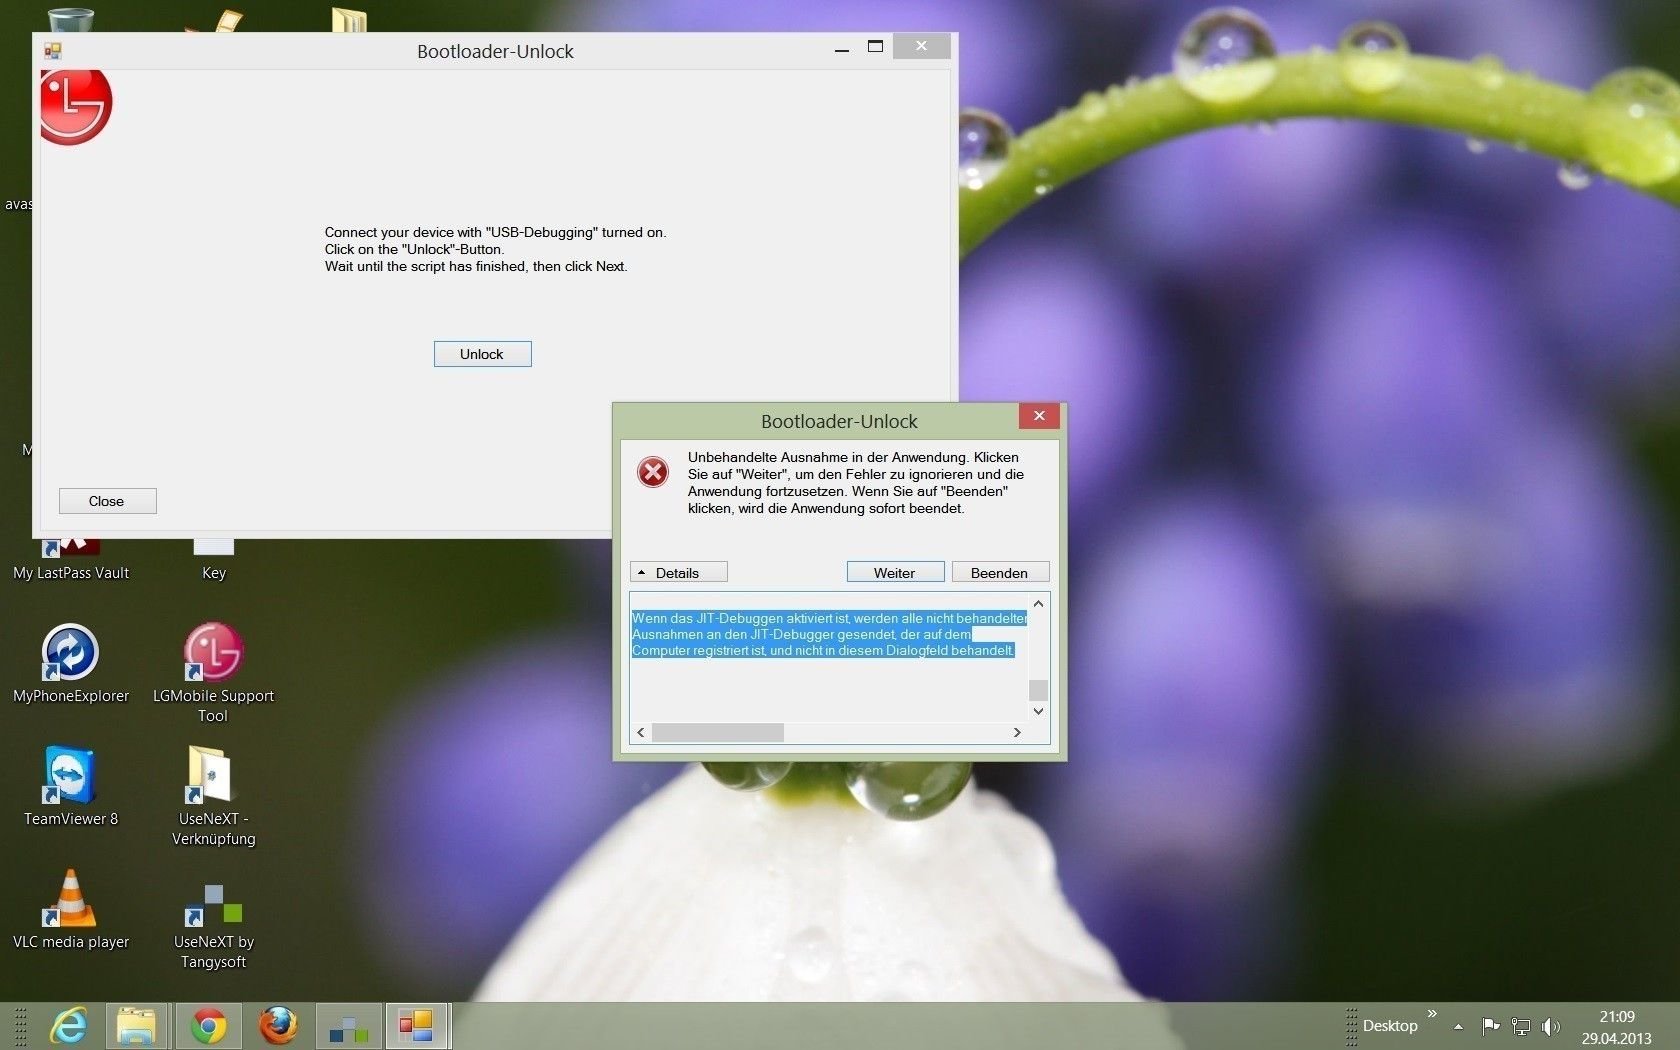This screenshot has width=1680, height=1050.
Task: Open the UseNeXT by Tangysoft shortcut
Action: click(x=213, y=925)
